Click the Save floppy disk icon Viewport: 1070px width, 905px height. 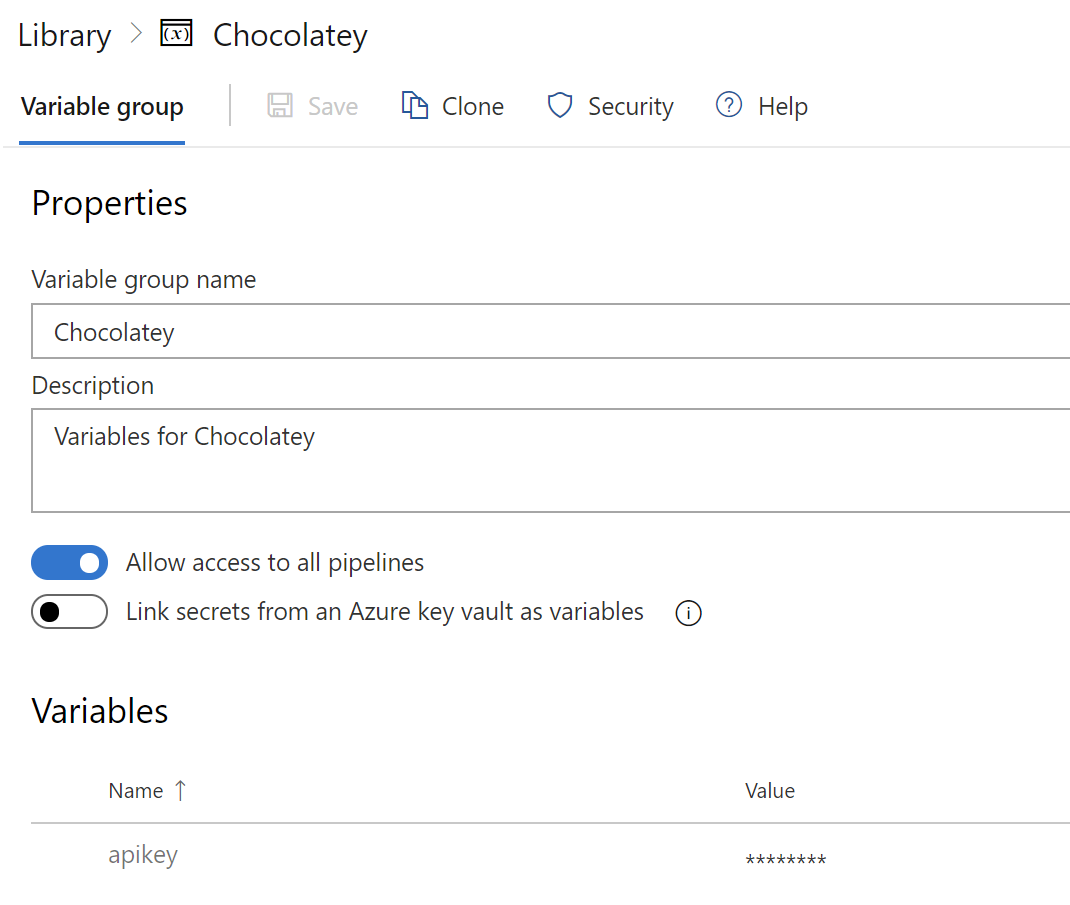pos(280,106)
